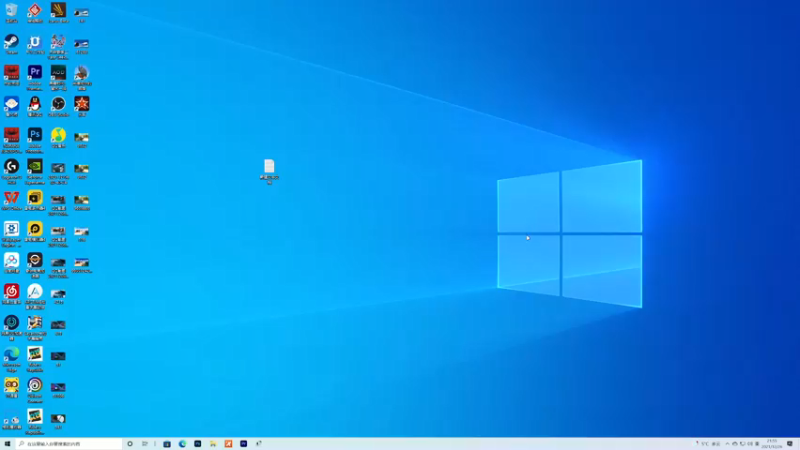Open the Action Center notifications icon
The height and width of the screenshot is (450, 800).
790,444
